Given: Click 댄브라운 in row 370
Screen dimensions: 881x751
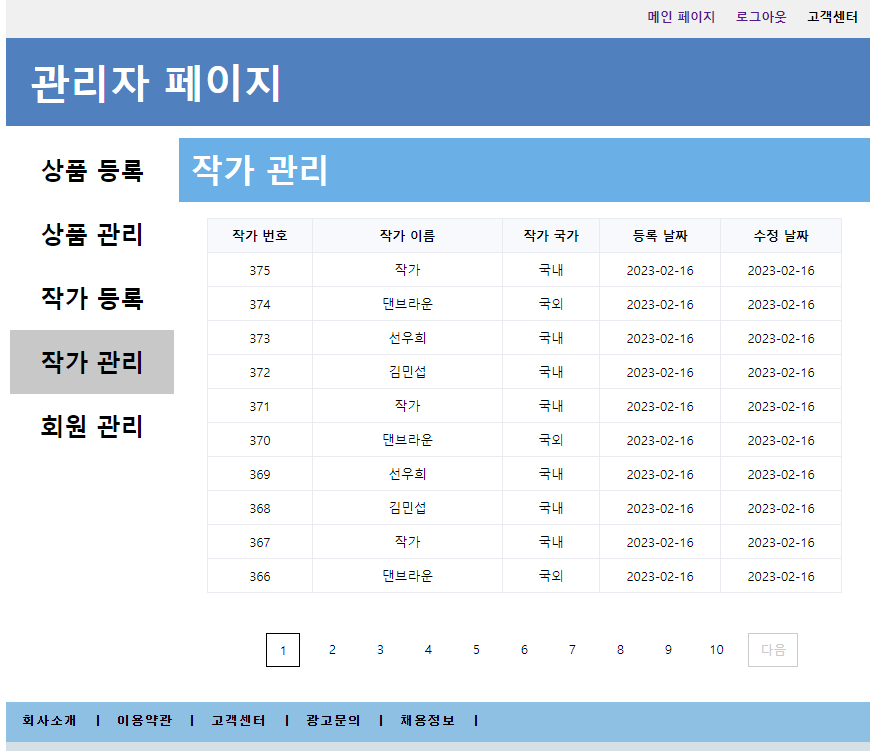Looking at the screenshot, I should tap(407, 440).
